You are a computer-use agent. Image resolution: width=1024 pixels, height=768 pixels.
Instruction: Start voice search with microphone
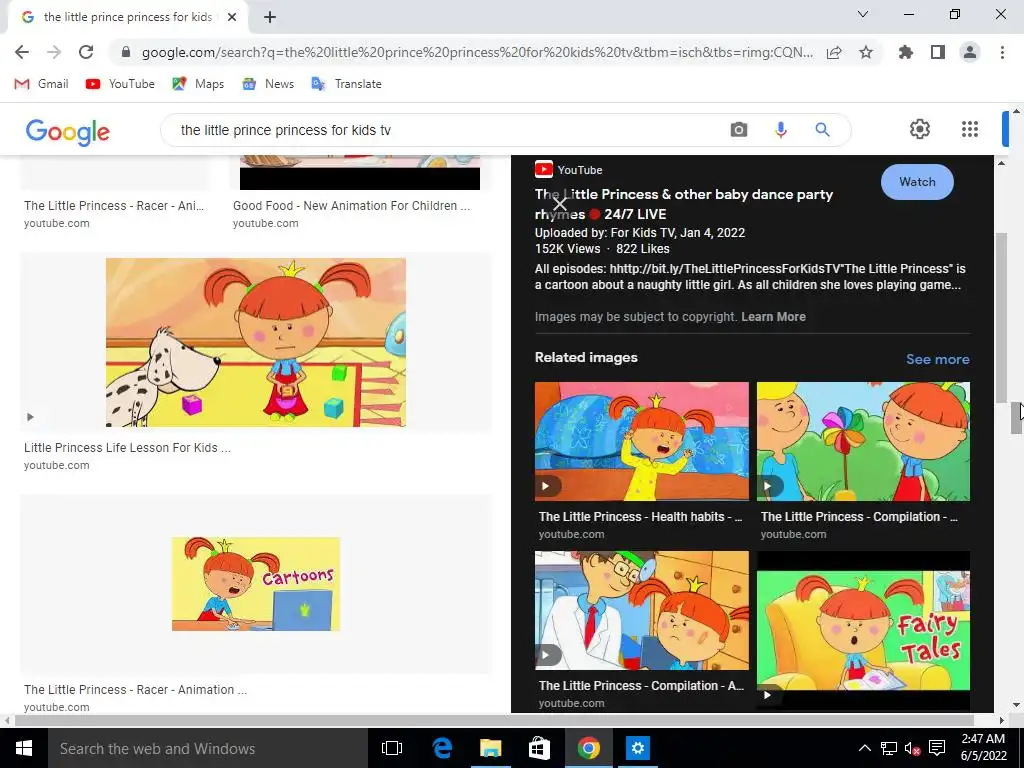pyautogui.click(x=780, y=130)
